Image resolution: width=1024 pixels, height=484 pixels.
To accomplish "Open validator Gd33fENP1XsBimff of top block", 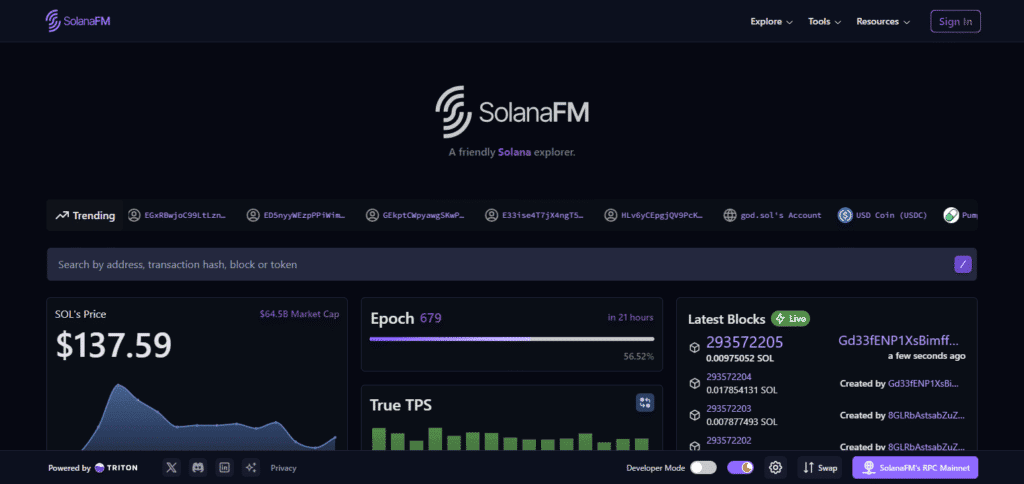I will click(901, 340).
